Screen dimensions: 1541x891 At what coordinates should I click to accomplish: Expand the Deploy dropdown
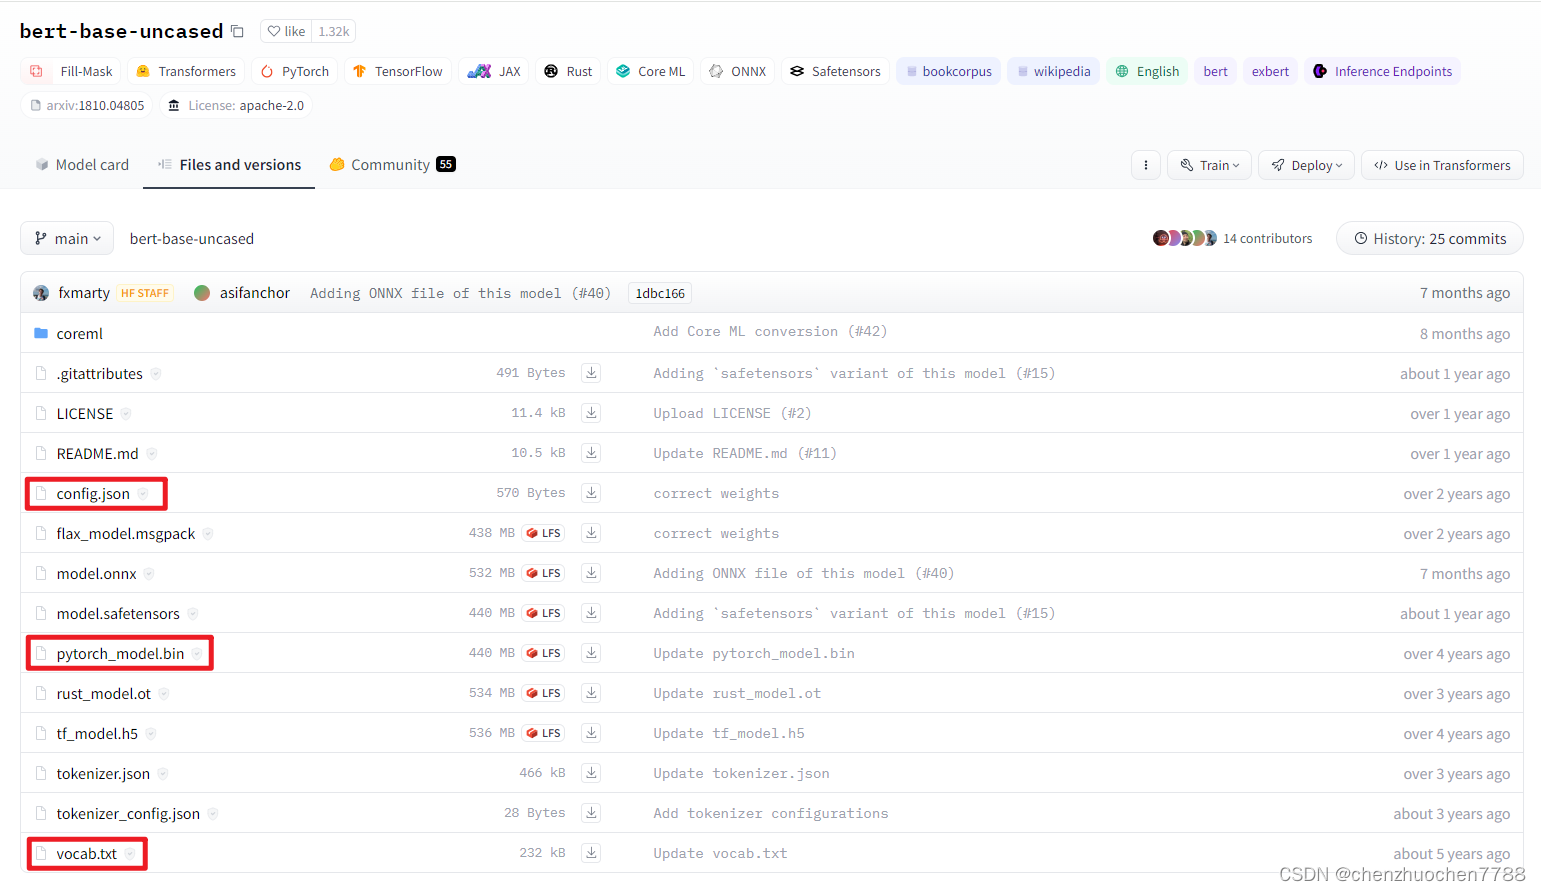coord(1306,164)
